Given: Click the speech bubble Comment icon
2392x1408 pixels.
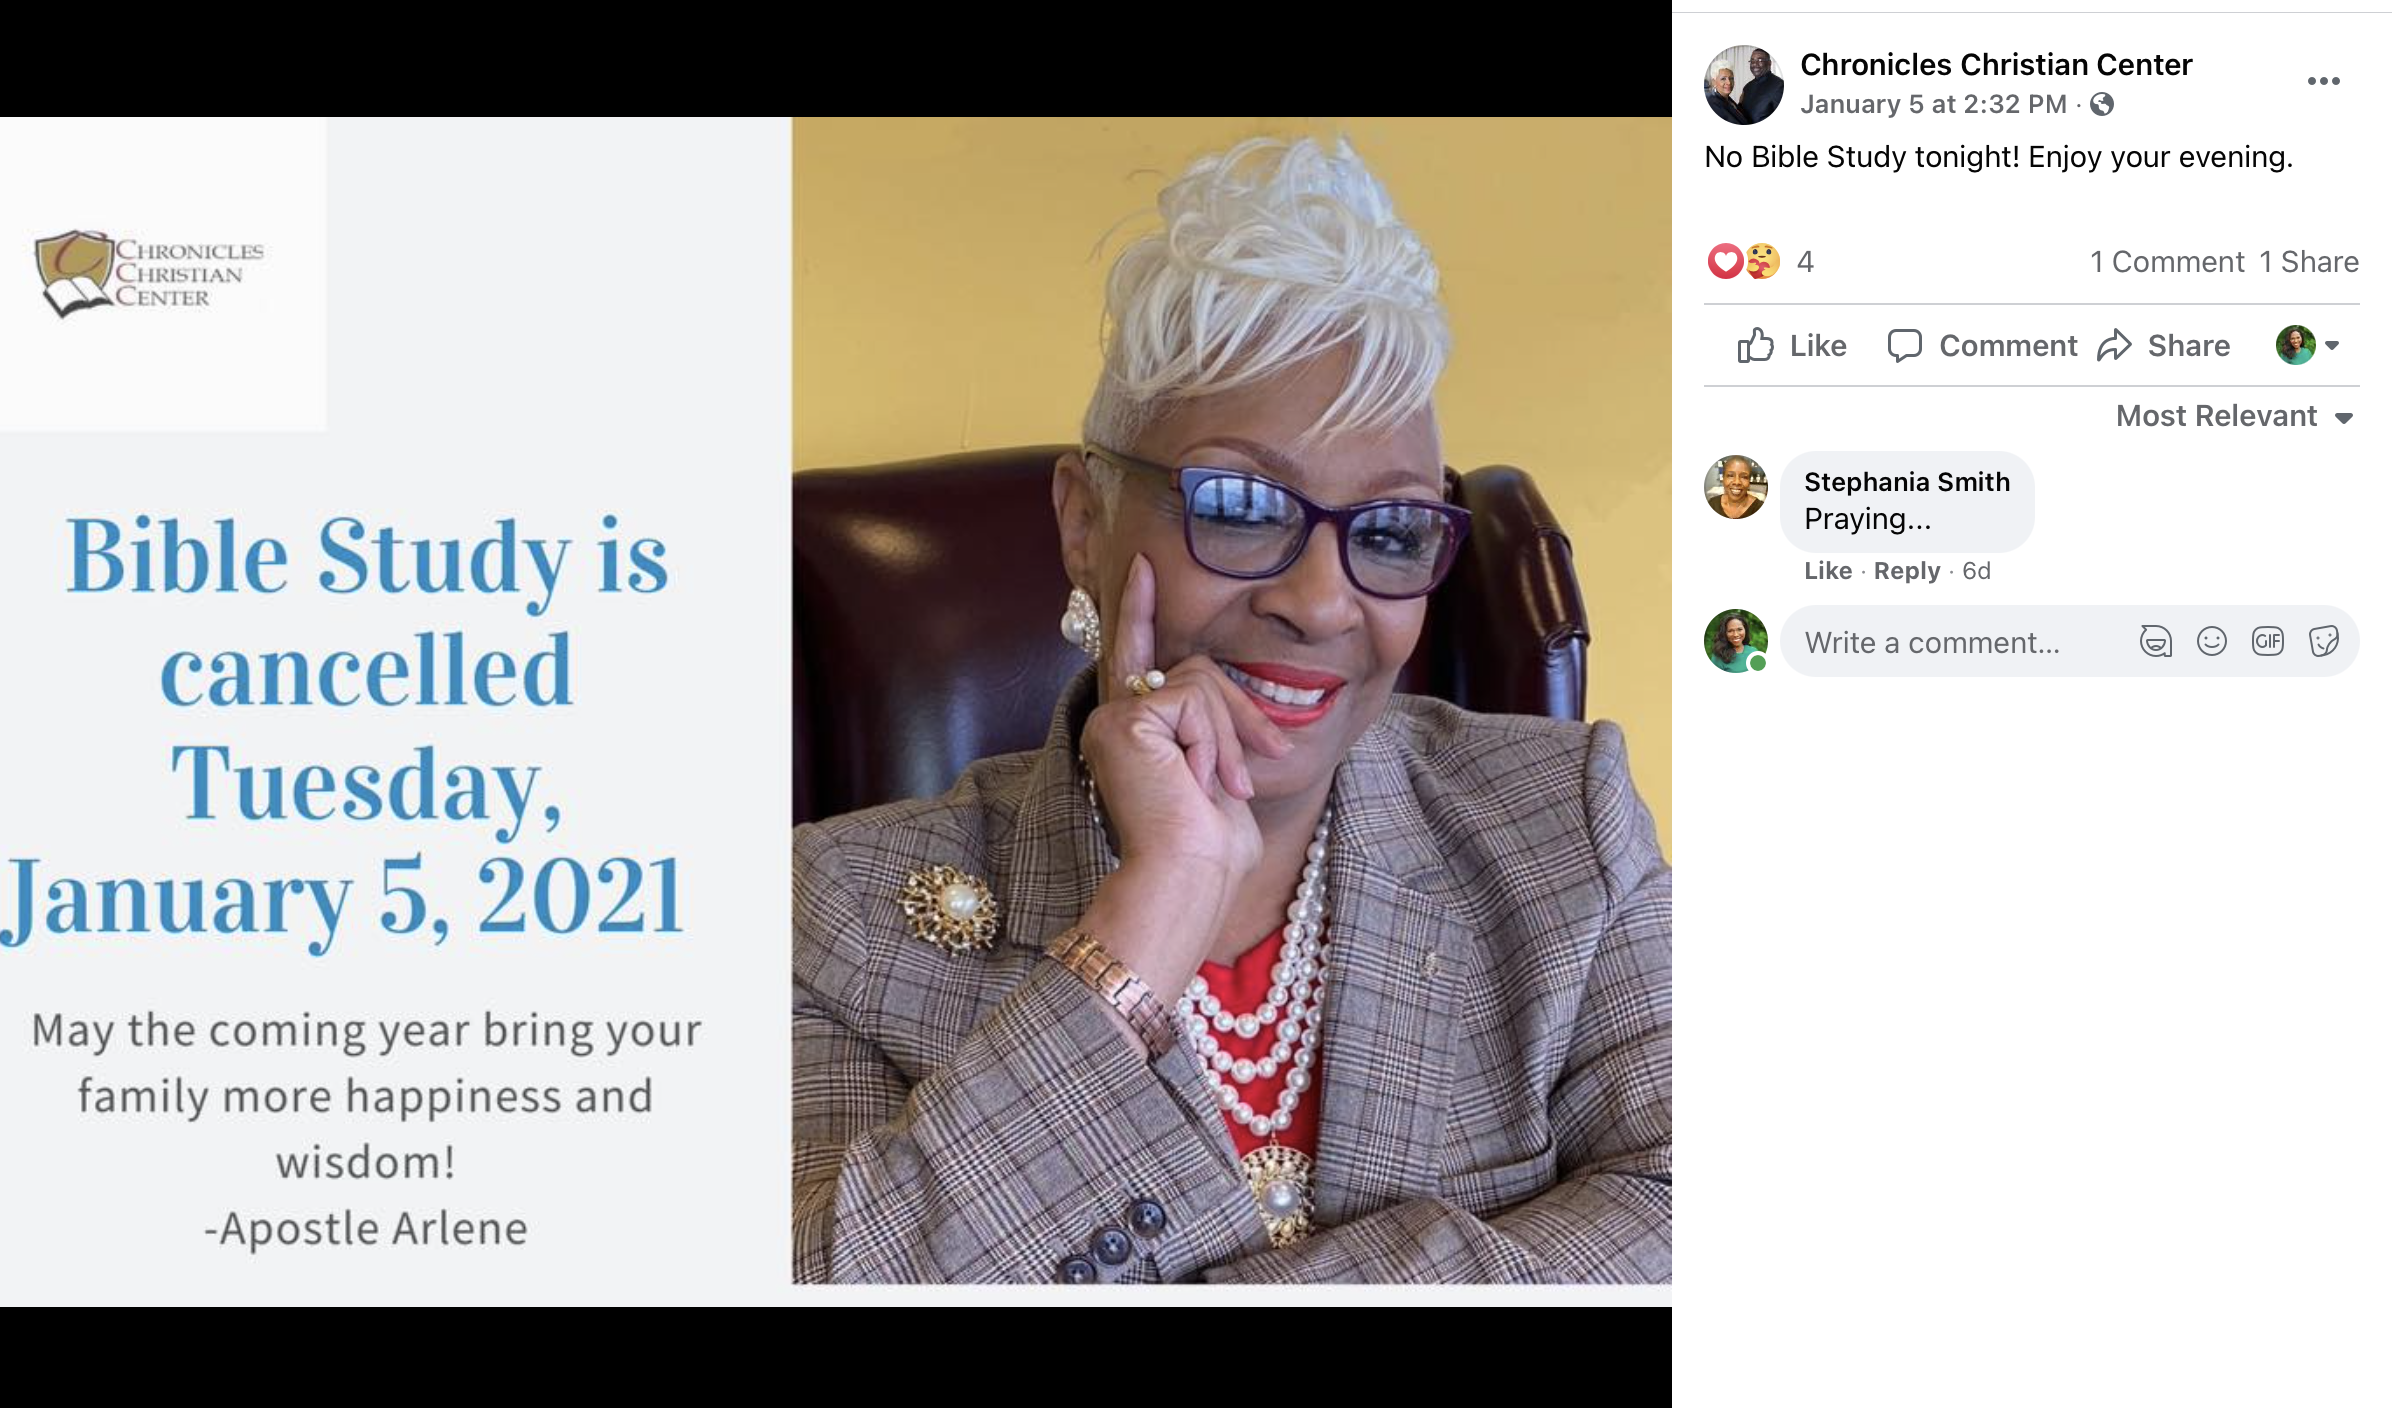Looking at the screenshot, I should tap(1904, 345).
